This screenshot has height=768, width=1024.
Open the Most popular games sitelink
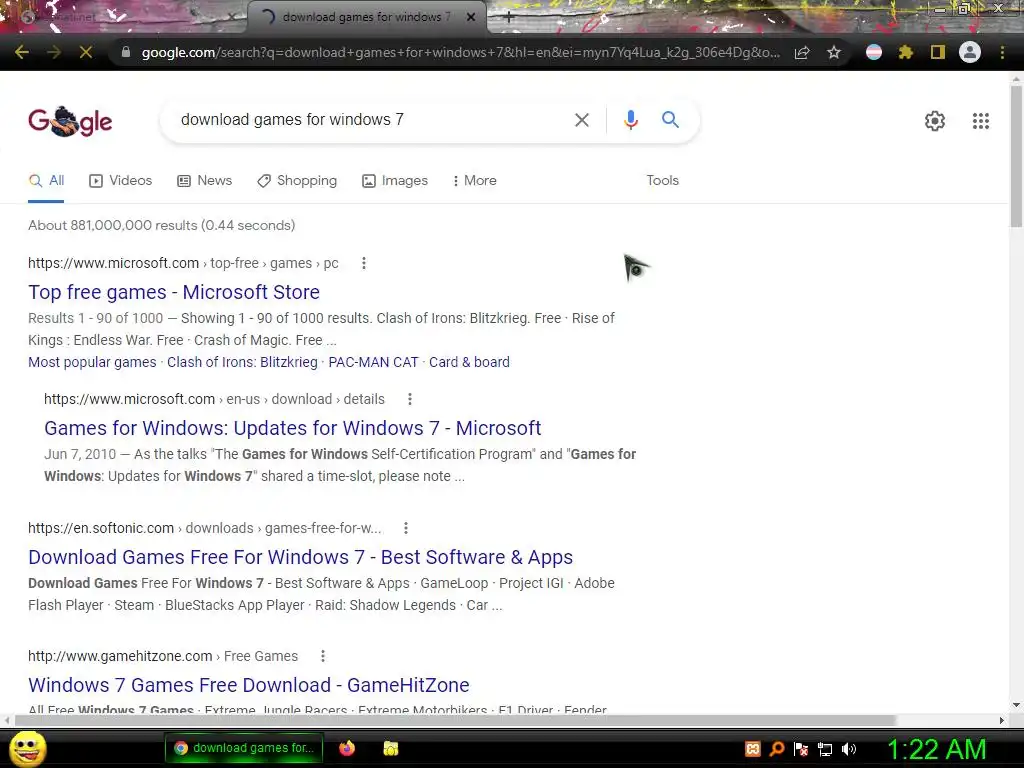92,362
